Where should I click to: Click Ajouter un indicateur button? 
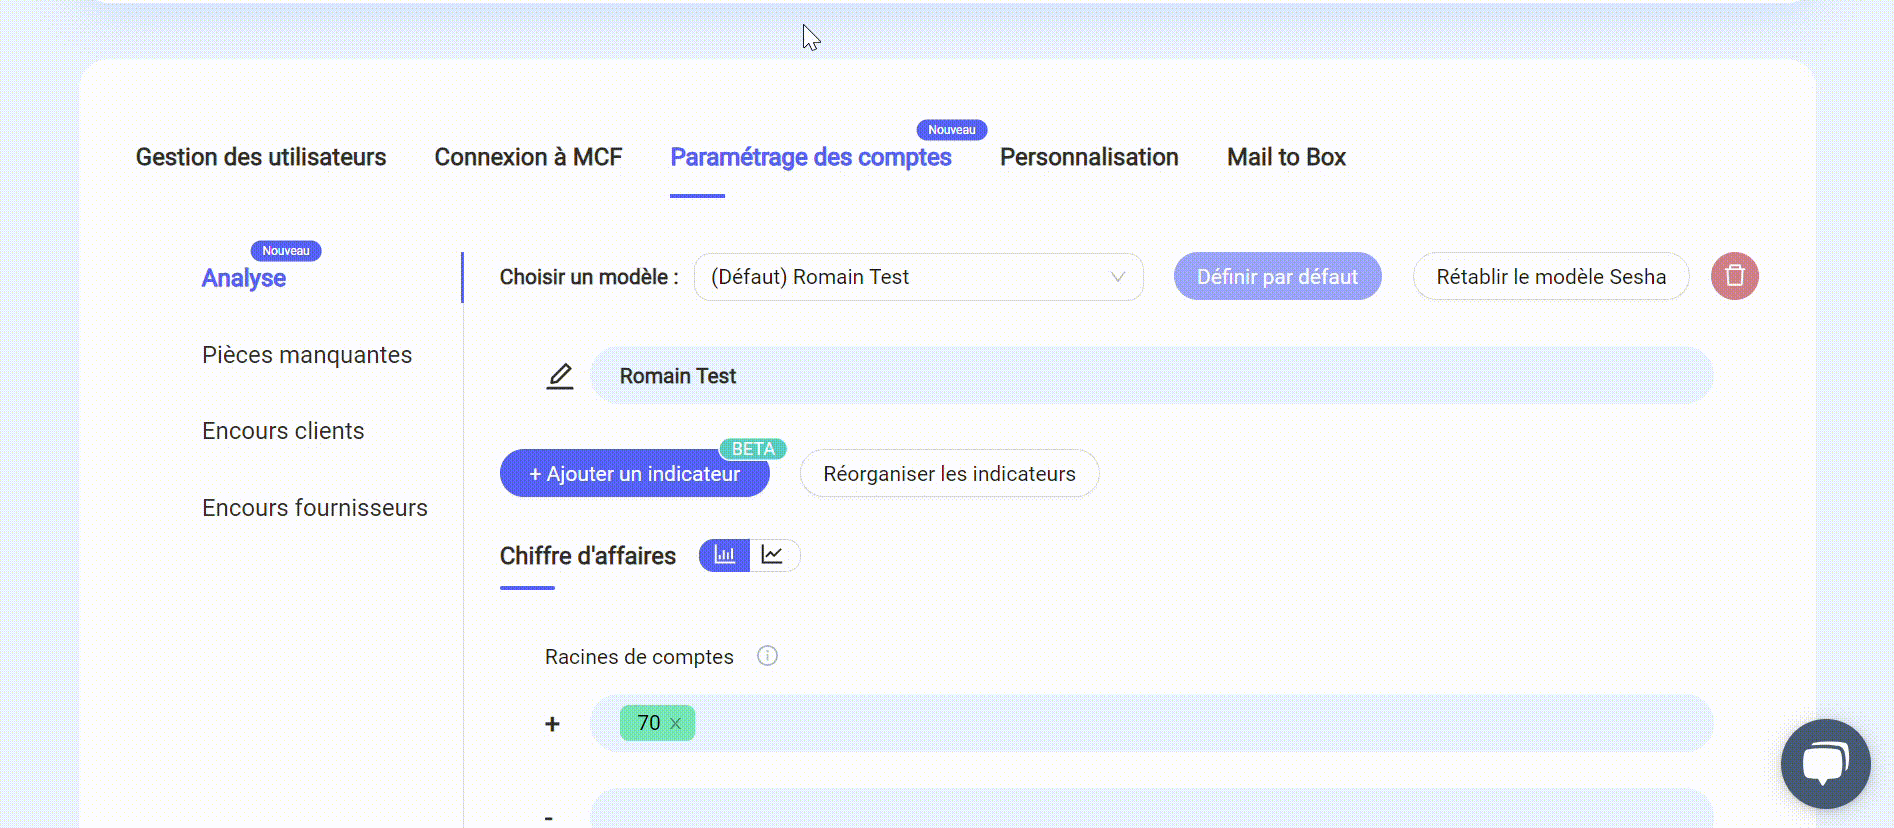(634, 474)
